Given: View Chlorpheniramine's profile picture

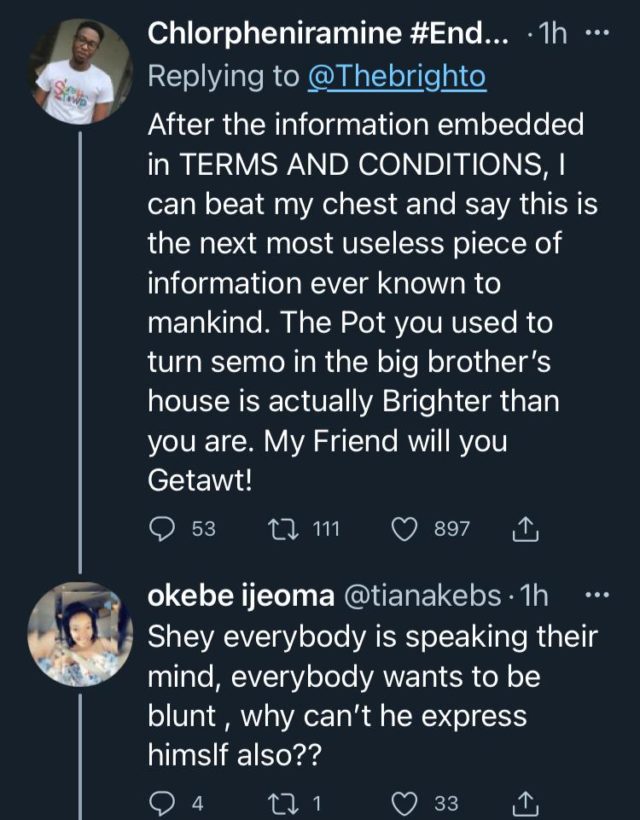Looking at the screenshot, I should (81, 71).
